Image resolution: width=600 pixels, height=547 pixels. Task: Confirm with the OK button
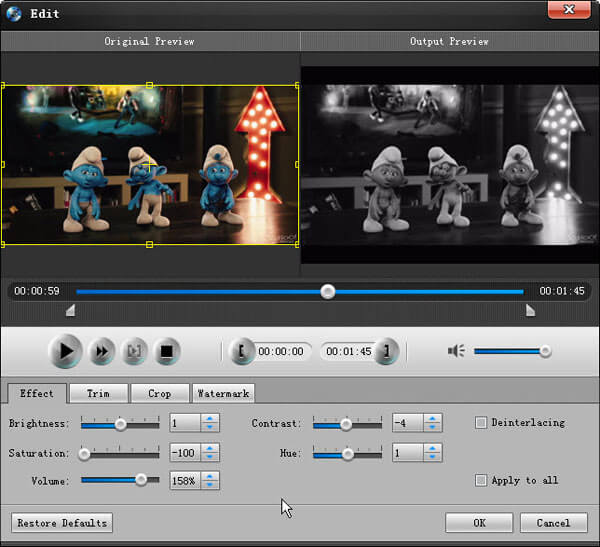tap(479, 523)
